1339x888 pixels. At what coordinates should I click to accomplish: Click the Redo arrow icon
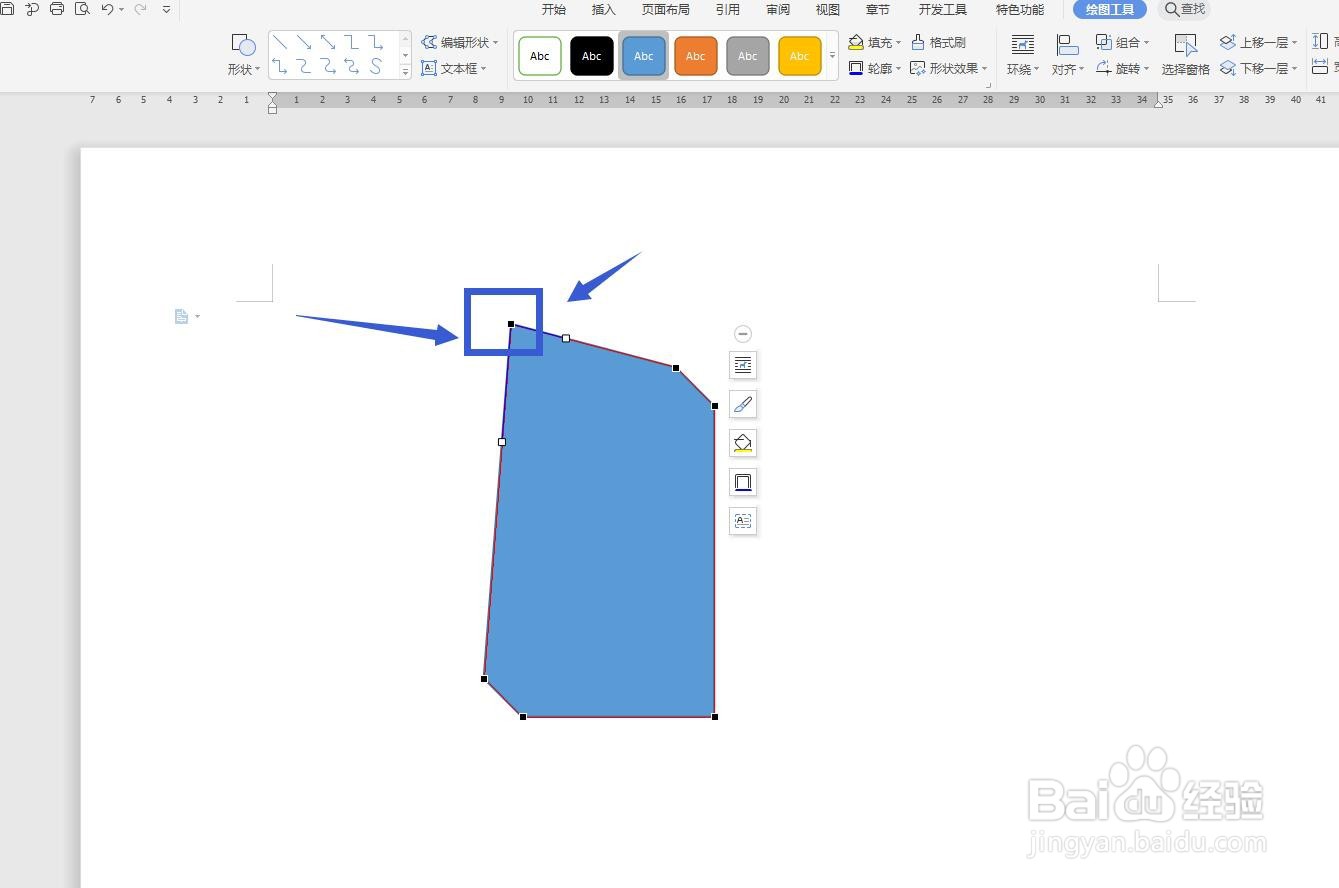[140, 9]
